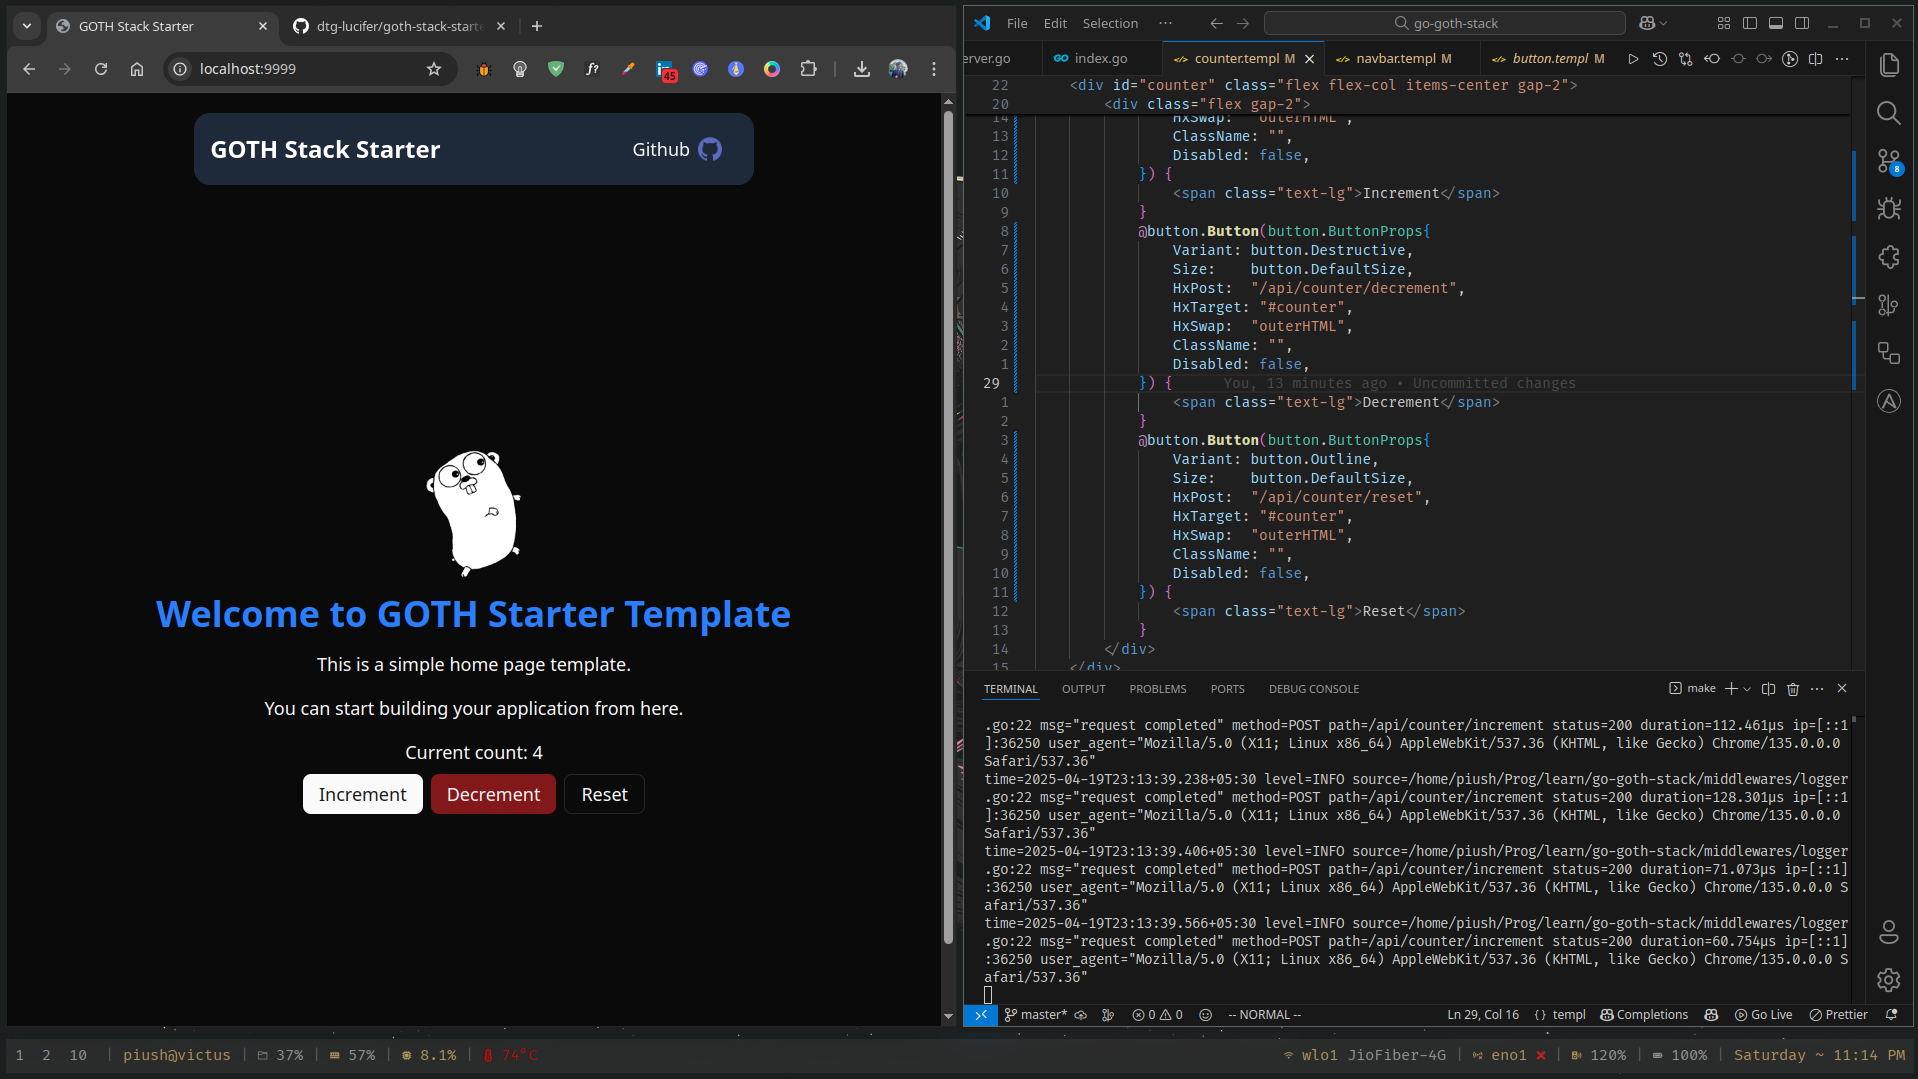The width and height of the screenshot is (1918, 1079).
Task: Open the terminal profile dropdown next to plus
Action: (x=1747, y=689)
